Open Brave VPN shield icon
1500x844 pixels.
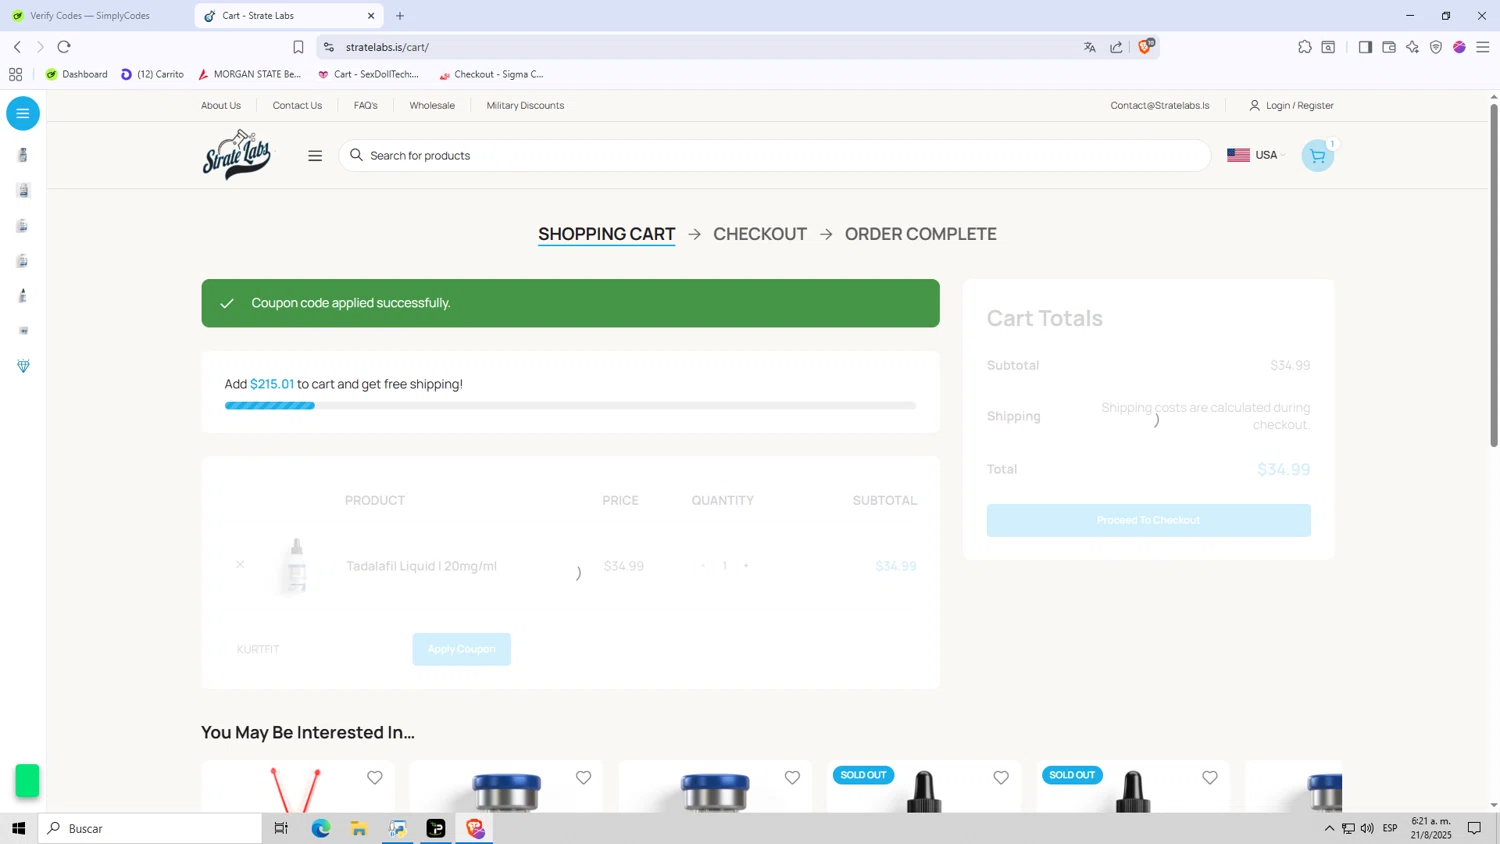point(1436,47)
